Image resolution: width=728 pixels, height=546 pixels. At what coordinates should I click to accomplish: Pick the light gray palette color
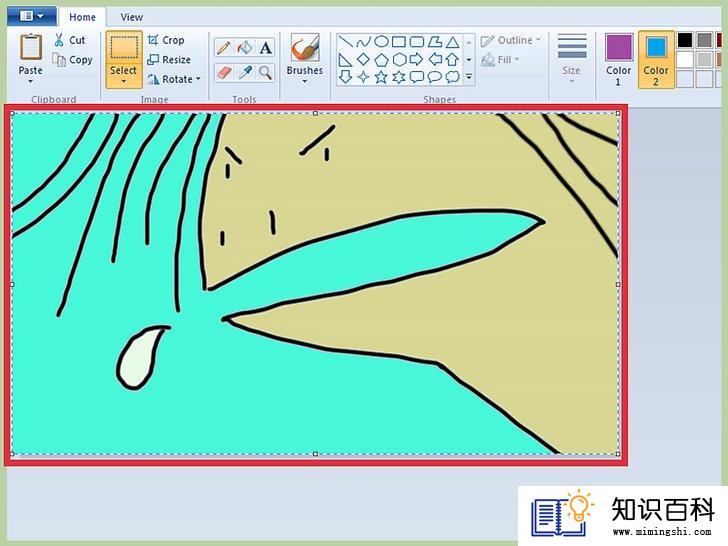(x=704, y=59)
